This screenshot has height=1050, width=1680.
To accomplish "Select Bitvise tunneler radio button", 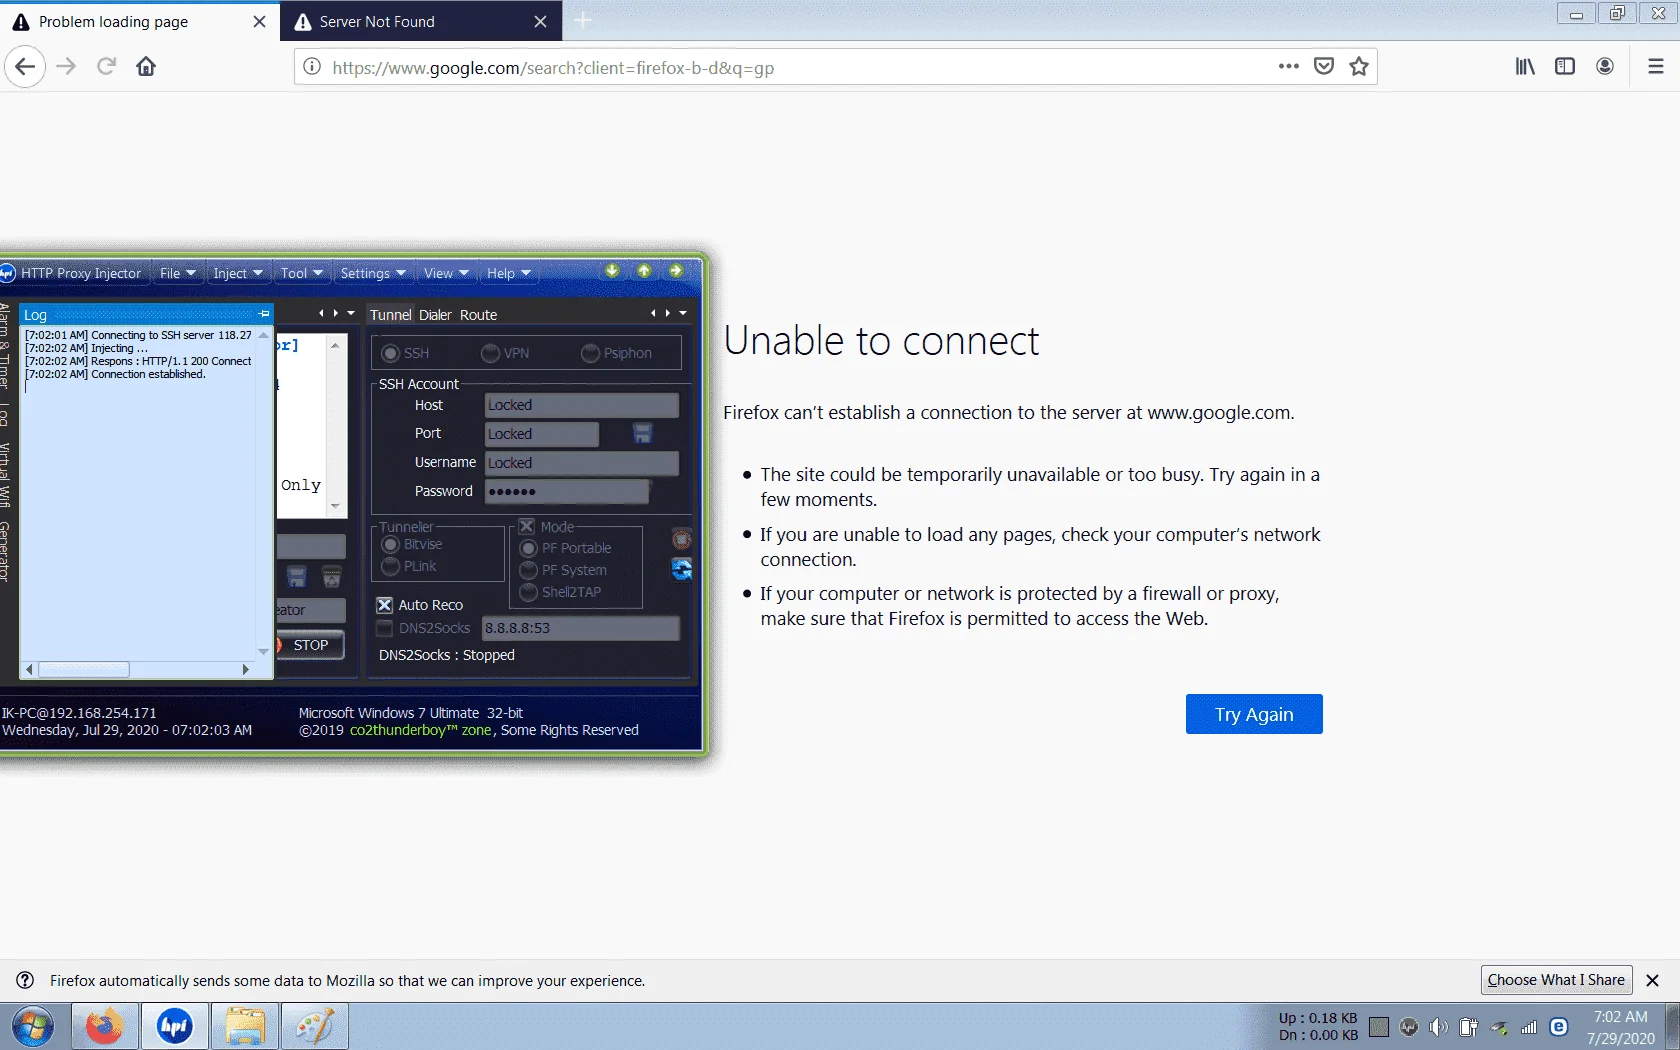I will point(391,544).
